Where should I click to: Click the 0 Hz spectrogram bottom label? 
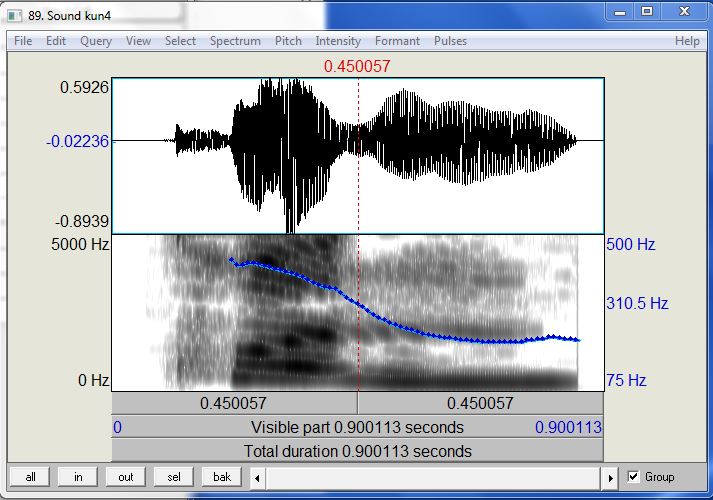click(93, 380)
